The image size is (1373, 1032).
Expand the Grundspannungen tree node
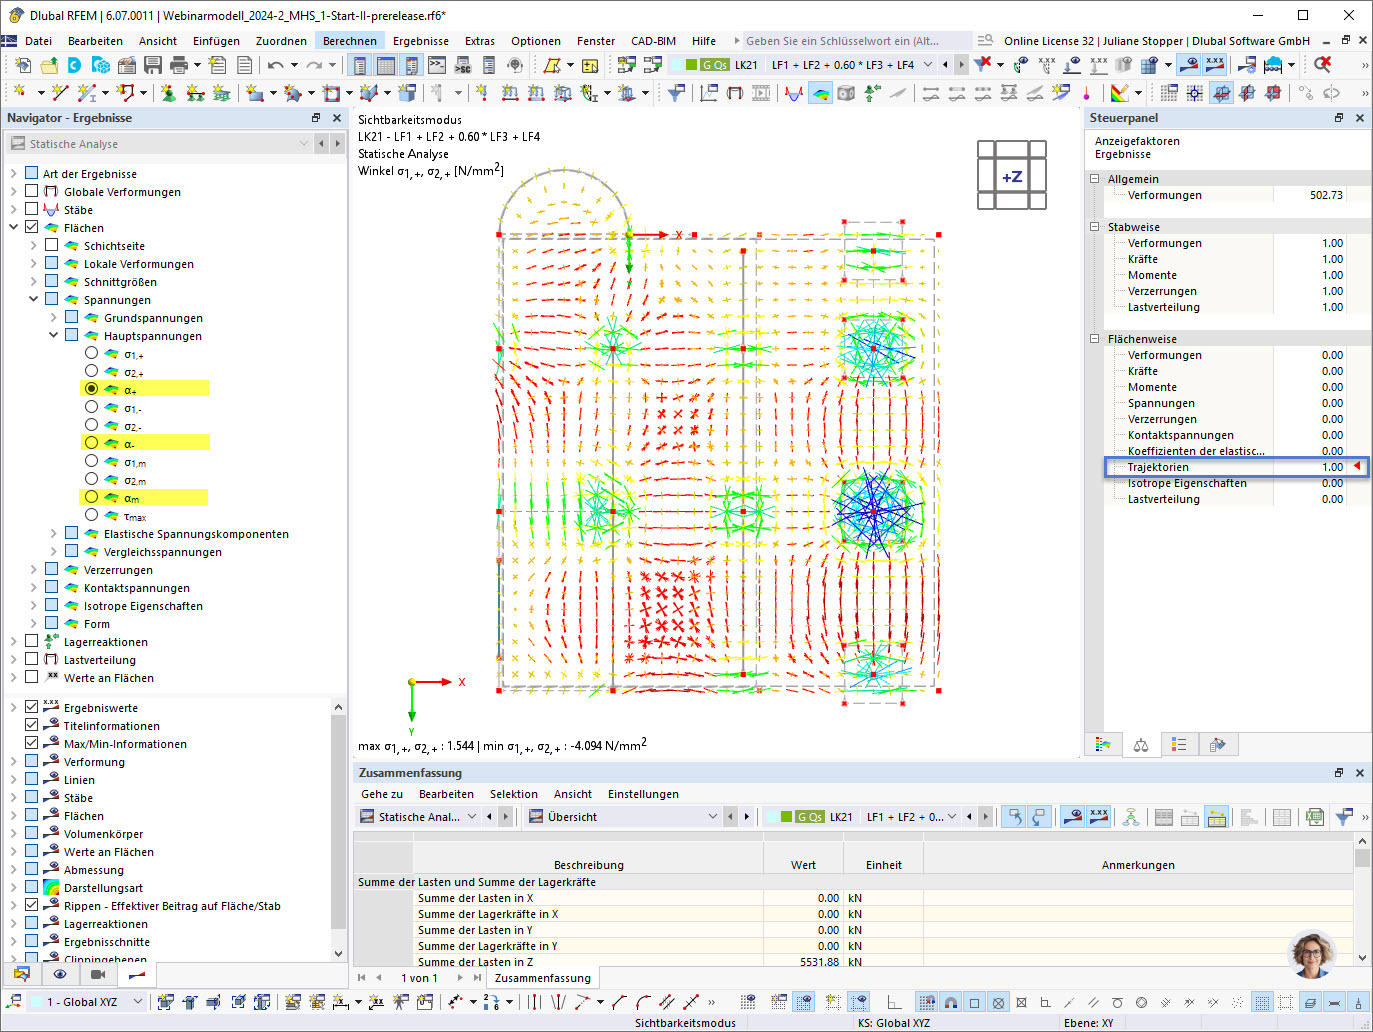[x=53, y=317]
